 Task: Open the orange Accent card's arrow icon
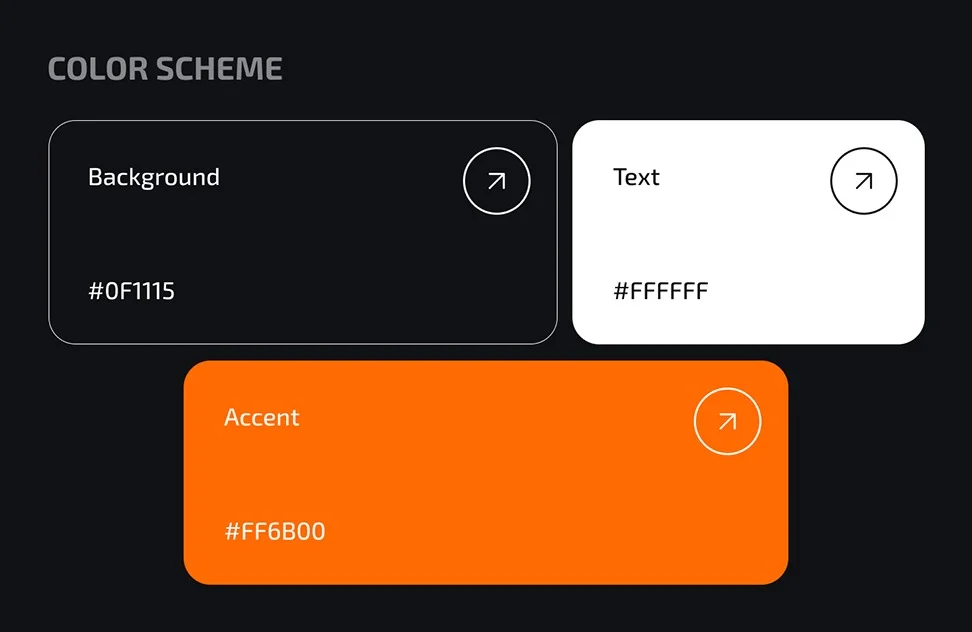(x=727, y=421)
